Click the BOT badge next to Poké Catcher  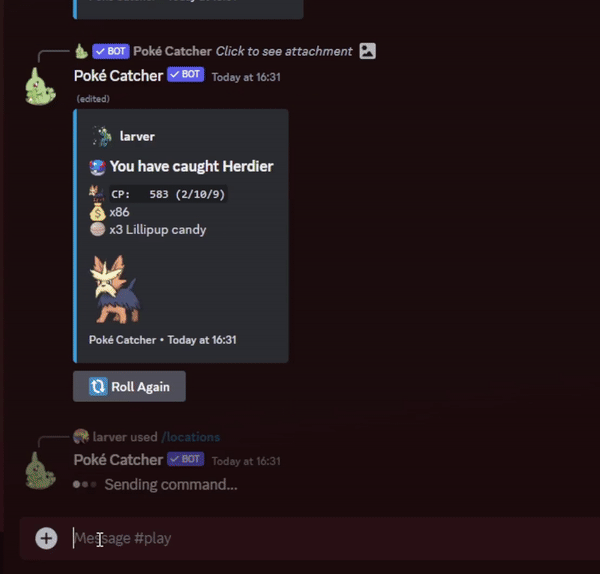pos(186,74)
